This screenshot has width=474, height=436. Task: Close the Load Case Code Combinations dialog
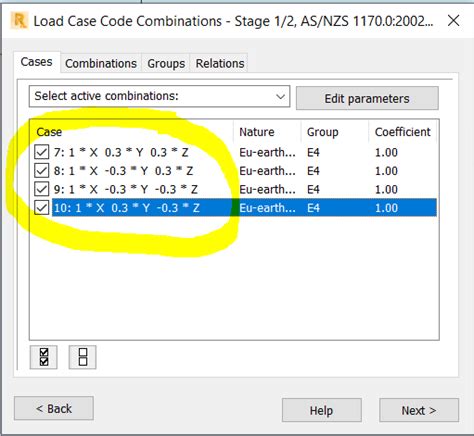(454, 21)
